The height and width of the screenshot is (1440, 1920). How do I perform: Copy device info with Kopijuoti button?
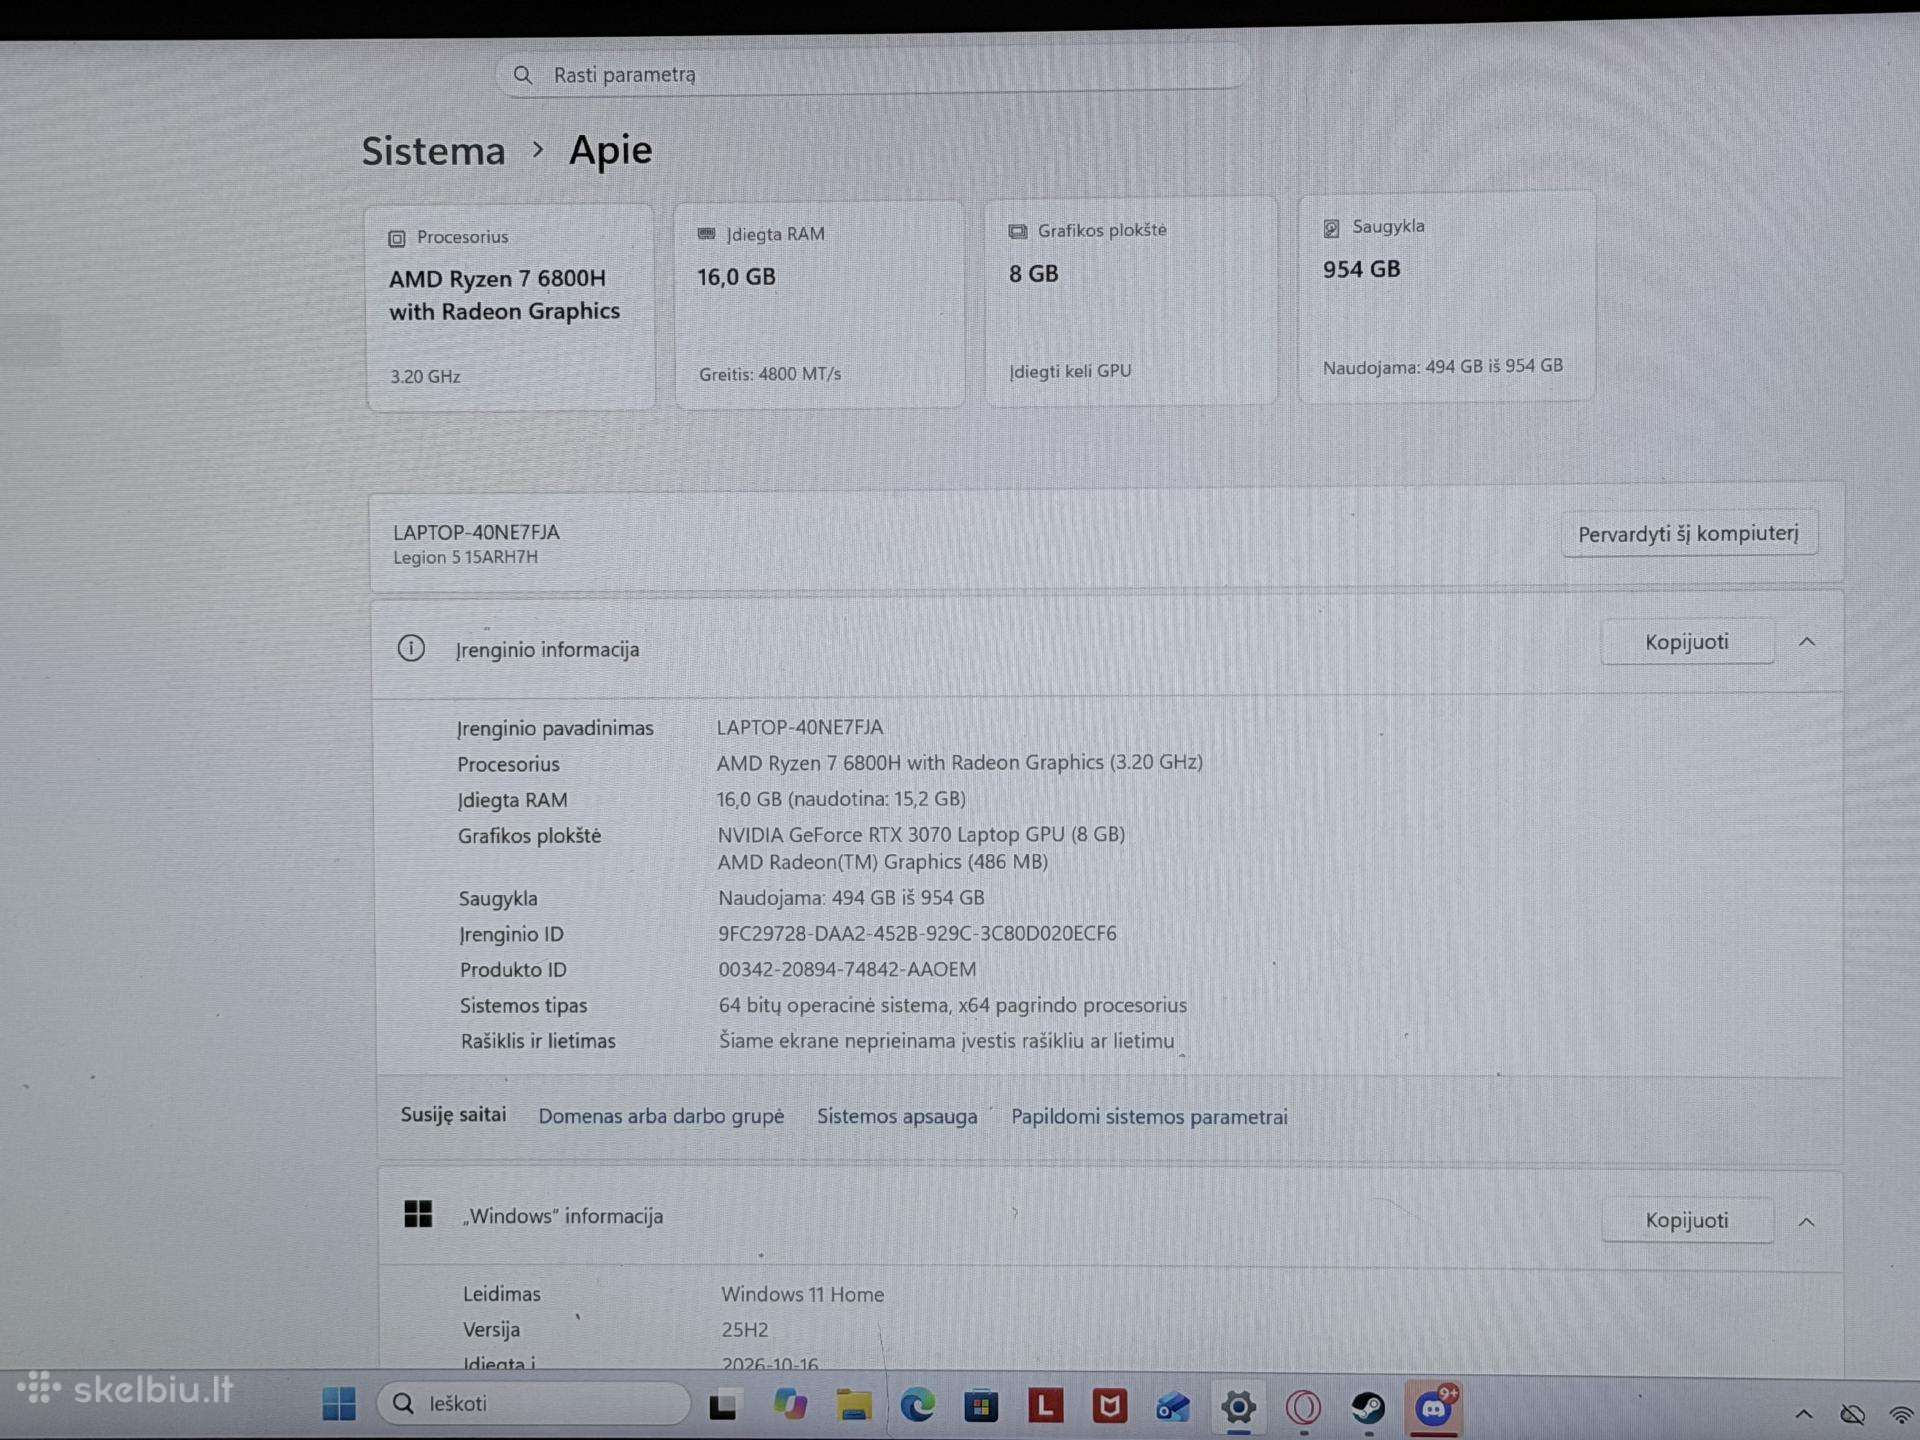[1686, 641]
